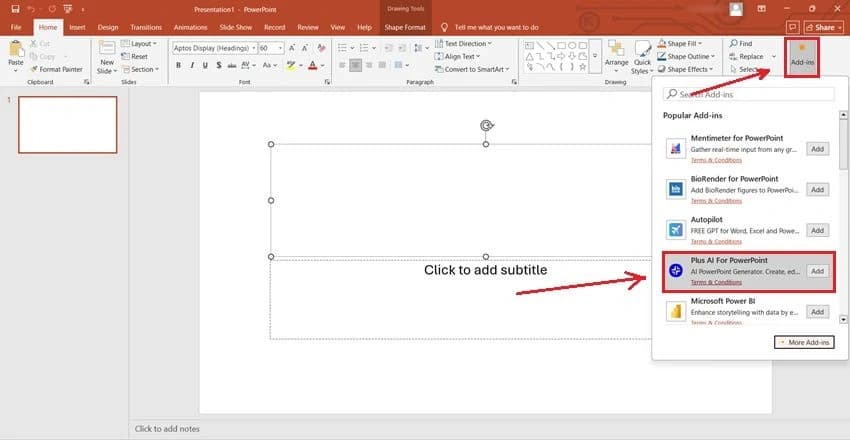Apply text shadow formatting
The height and width of the screenshot is (440, 850).
218,65
